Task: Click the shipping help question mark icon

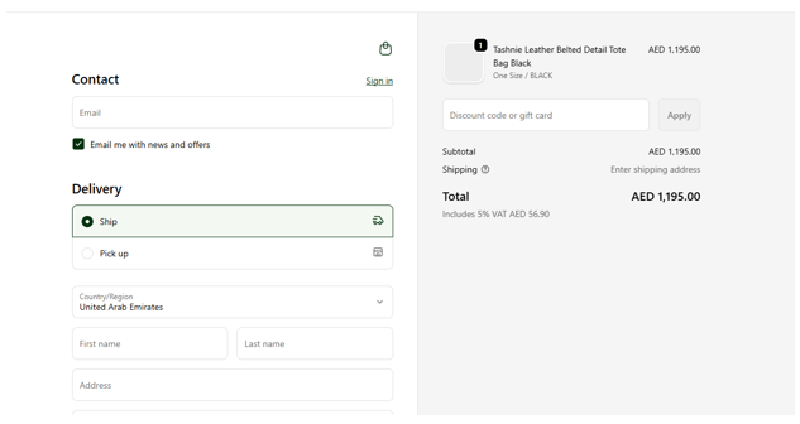Action: 486,170
